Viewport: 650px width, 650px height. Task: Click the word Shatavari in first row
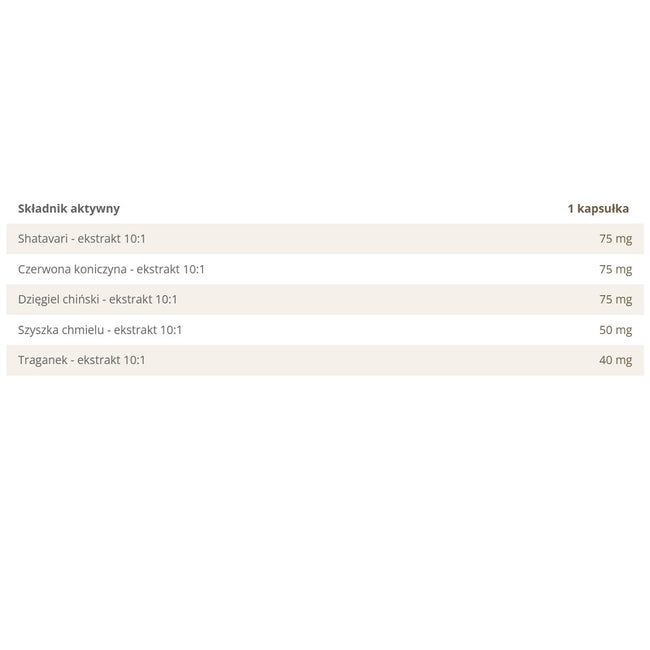[x=43, y=239]
